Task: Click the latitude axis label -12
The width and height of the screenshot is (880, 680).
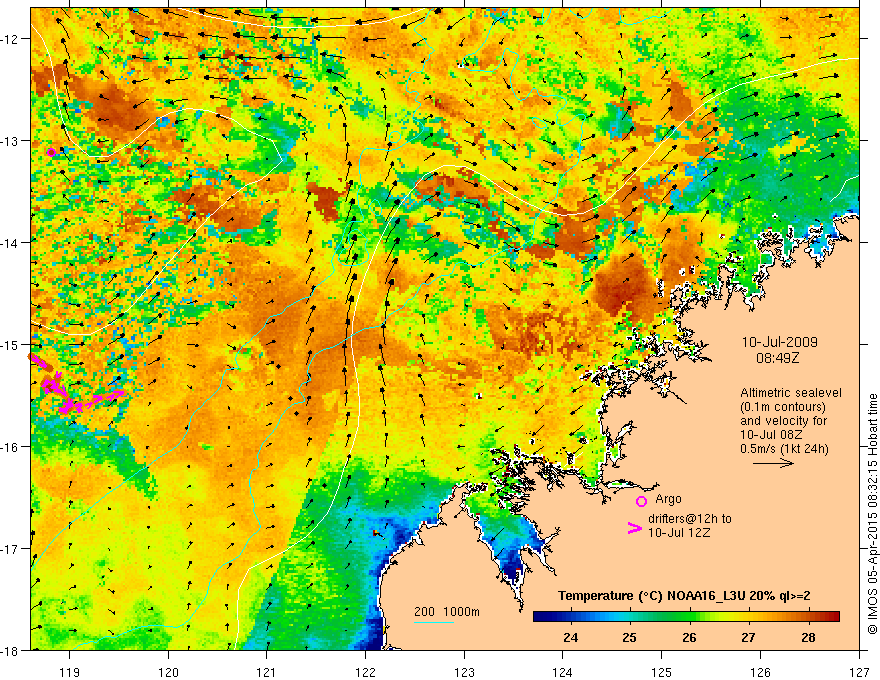Action: coord(11,39)
